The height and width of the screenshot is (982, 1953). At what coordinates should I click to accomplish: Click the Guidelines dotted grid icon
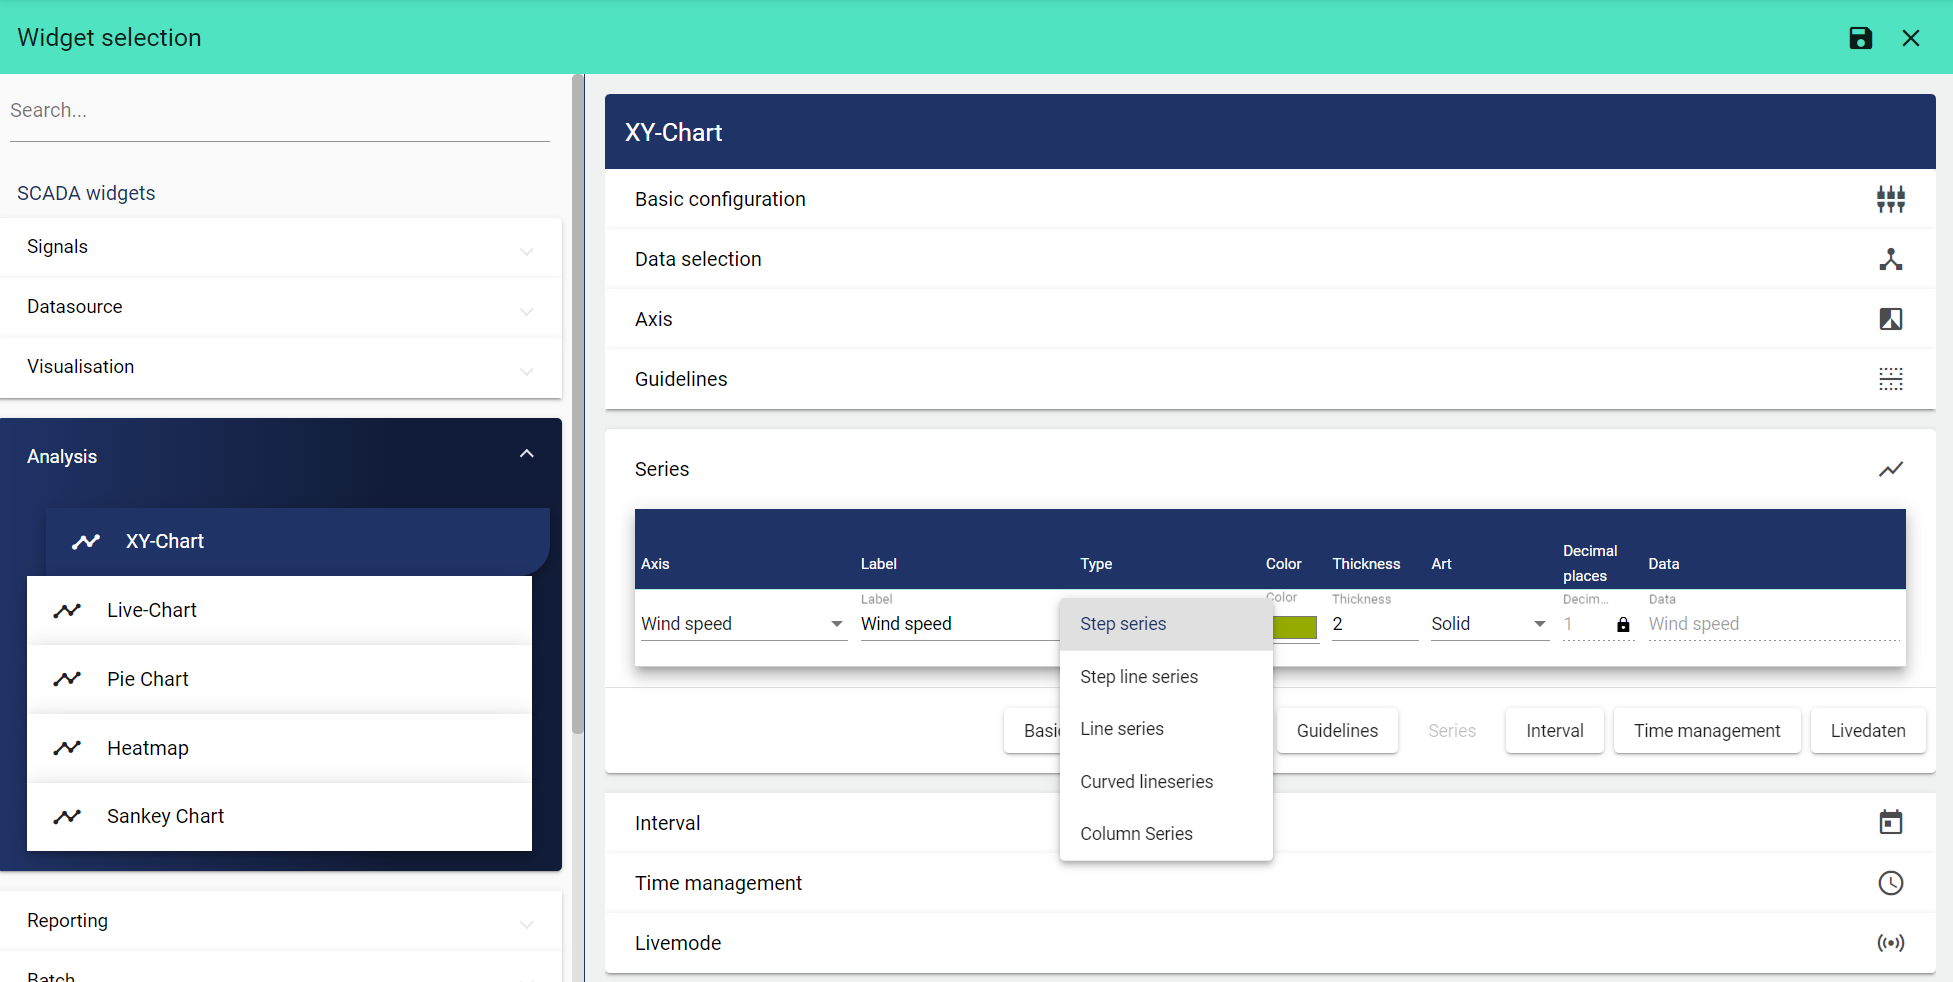(x=1890, y=379)
